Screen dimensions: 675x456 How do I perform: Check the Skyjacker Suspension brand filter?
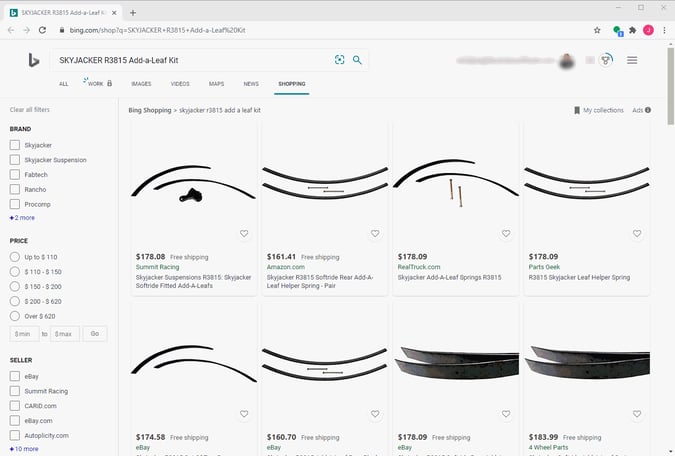[x=15, y=160]
